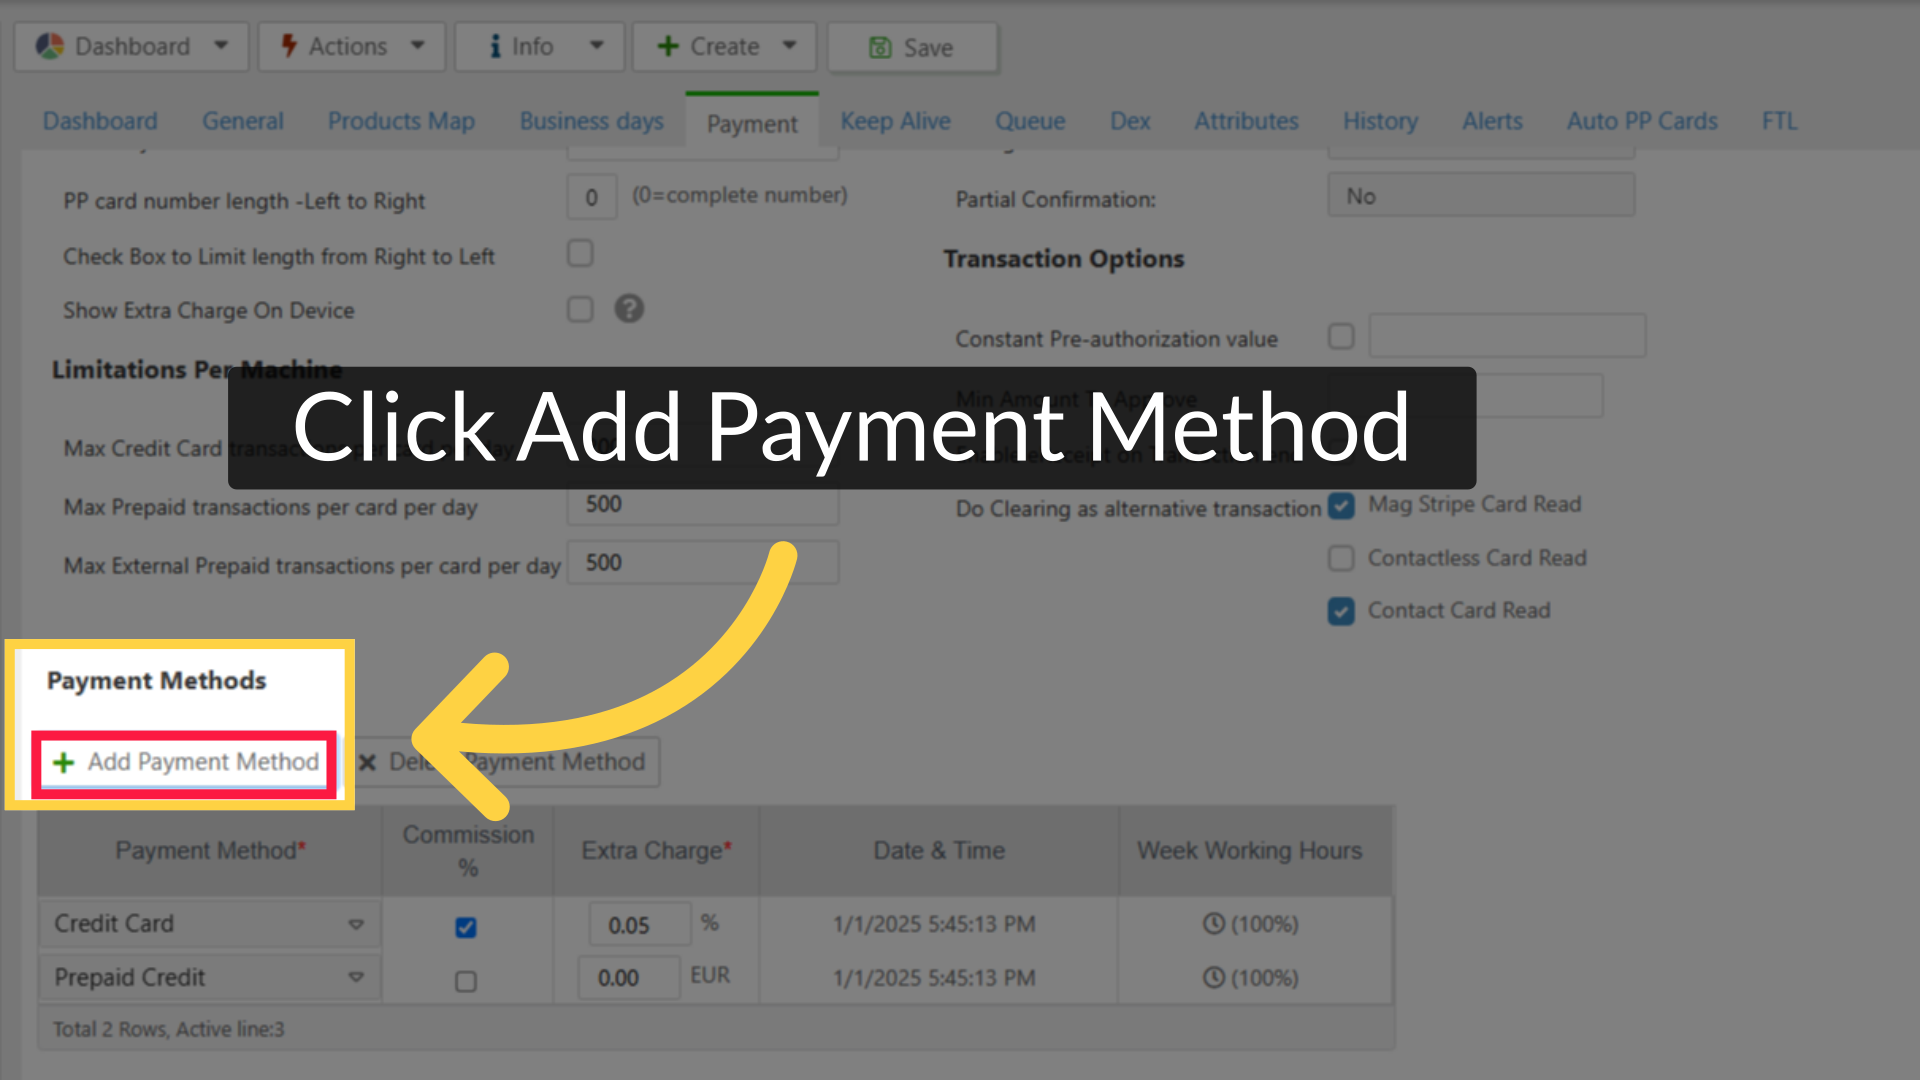Click the Save disk icon
This screenshot has height=1080, width=1920.
pos(880,47)
